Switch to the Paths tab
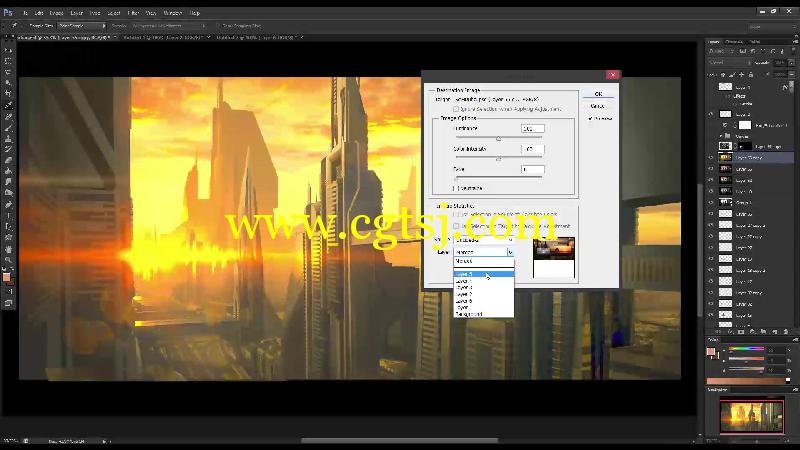This screenshot has height=450, width=800. [755, 42]
